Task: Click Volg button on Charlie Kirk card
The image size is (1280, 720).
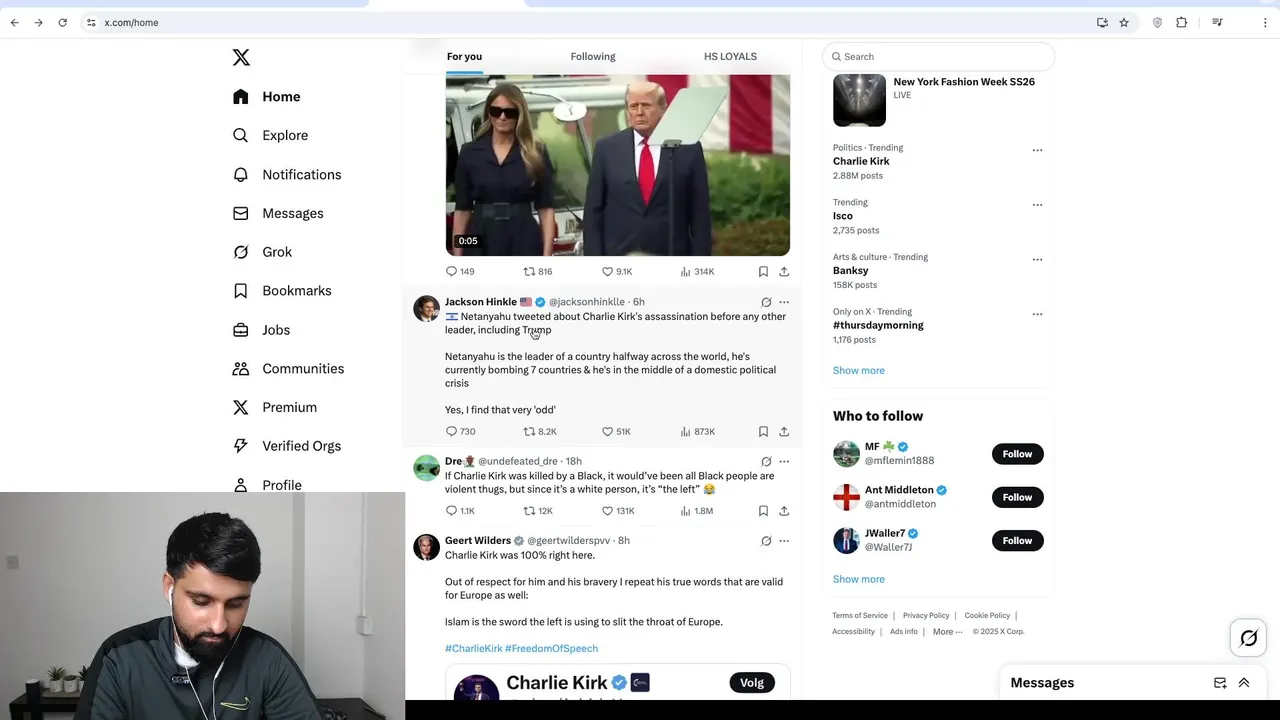Action: [752, 682]
